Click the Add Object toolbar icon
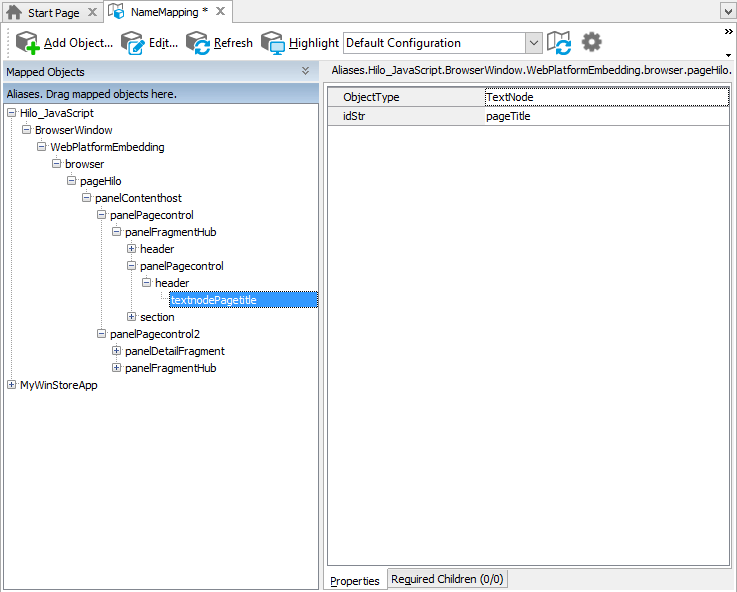The height and width of the screenshot is (592, 737). 27,43
